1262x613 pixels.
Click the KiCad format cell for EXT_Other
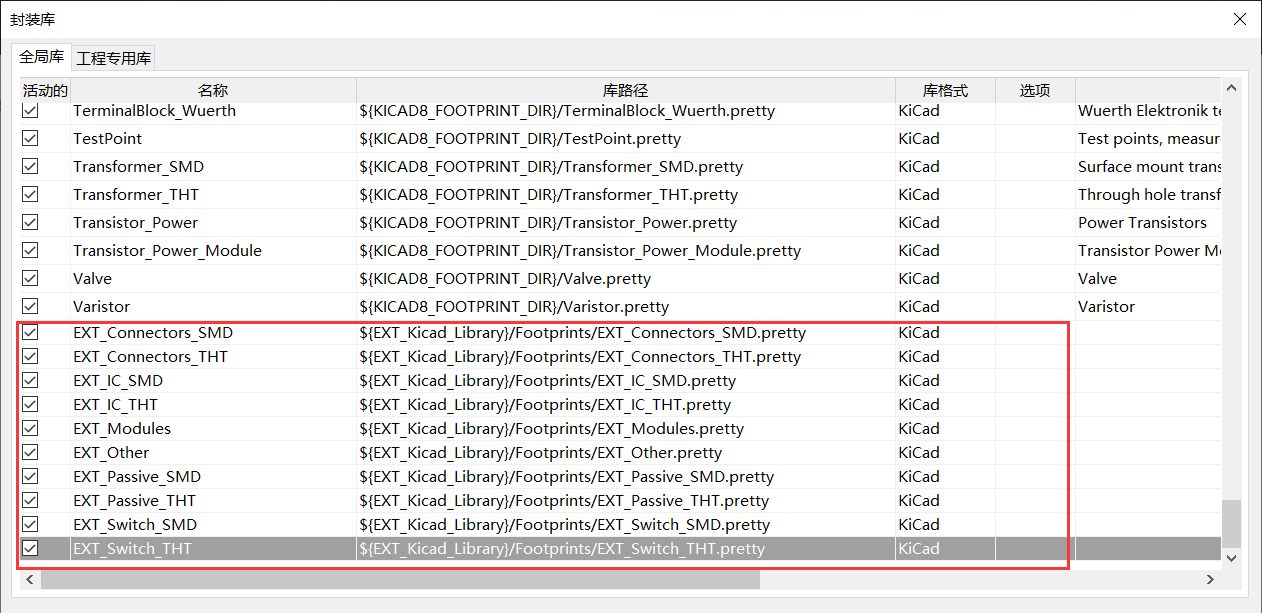(944, 452)
